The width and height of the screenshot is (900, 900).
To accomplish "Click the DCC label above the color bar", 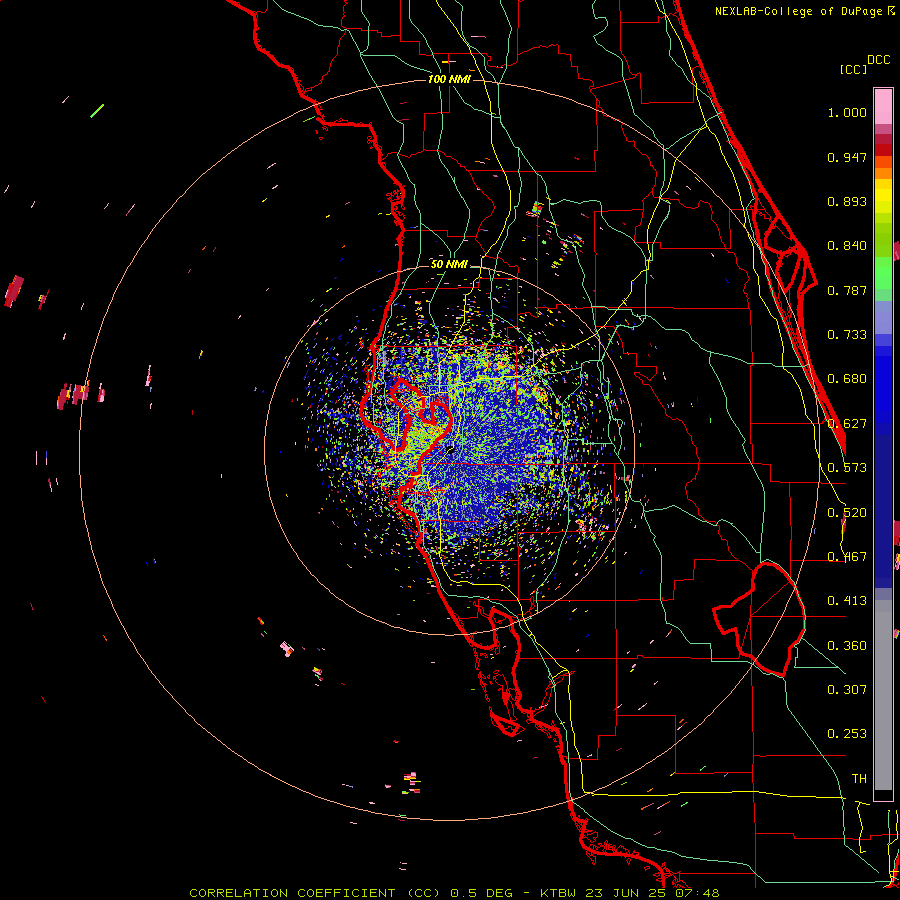I will point(878,60).
